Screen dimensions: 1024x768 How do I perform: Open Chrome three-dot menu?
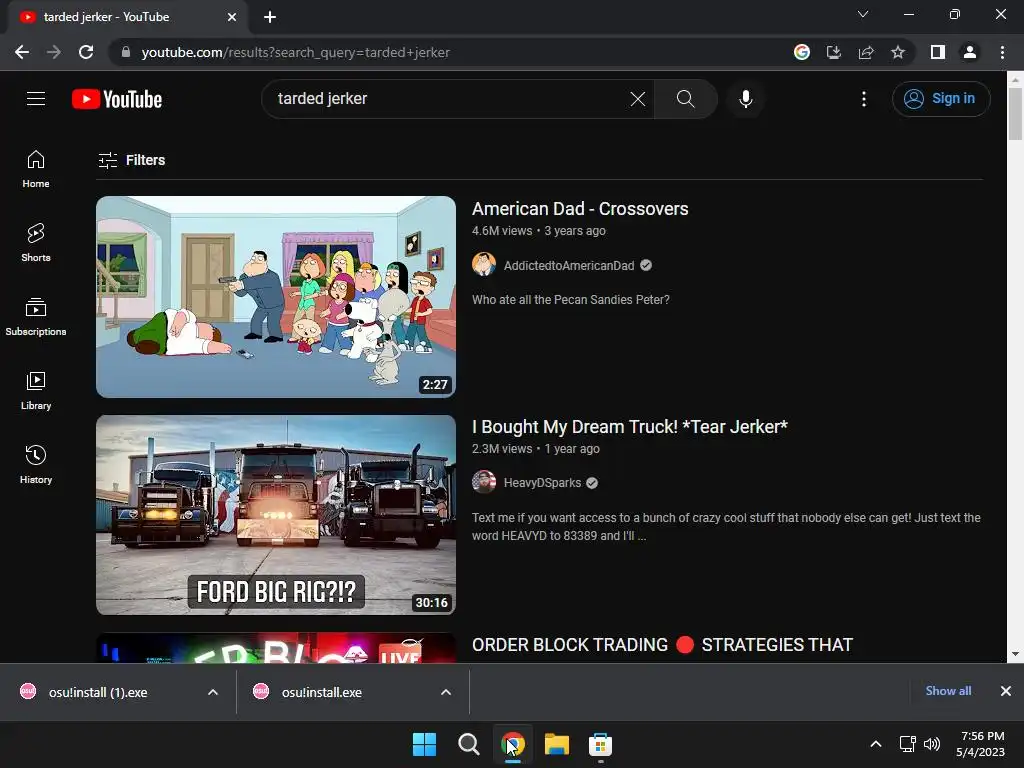[1002, 52]
